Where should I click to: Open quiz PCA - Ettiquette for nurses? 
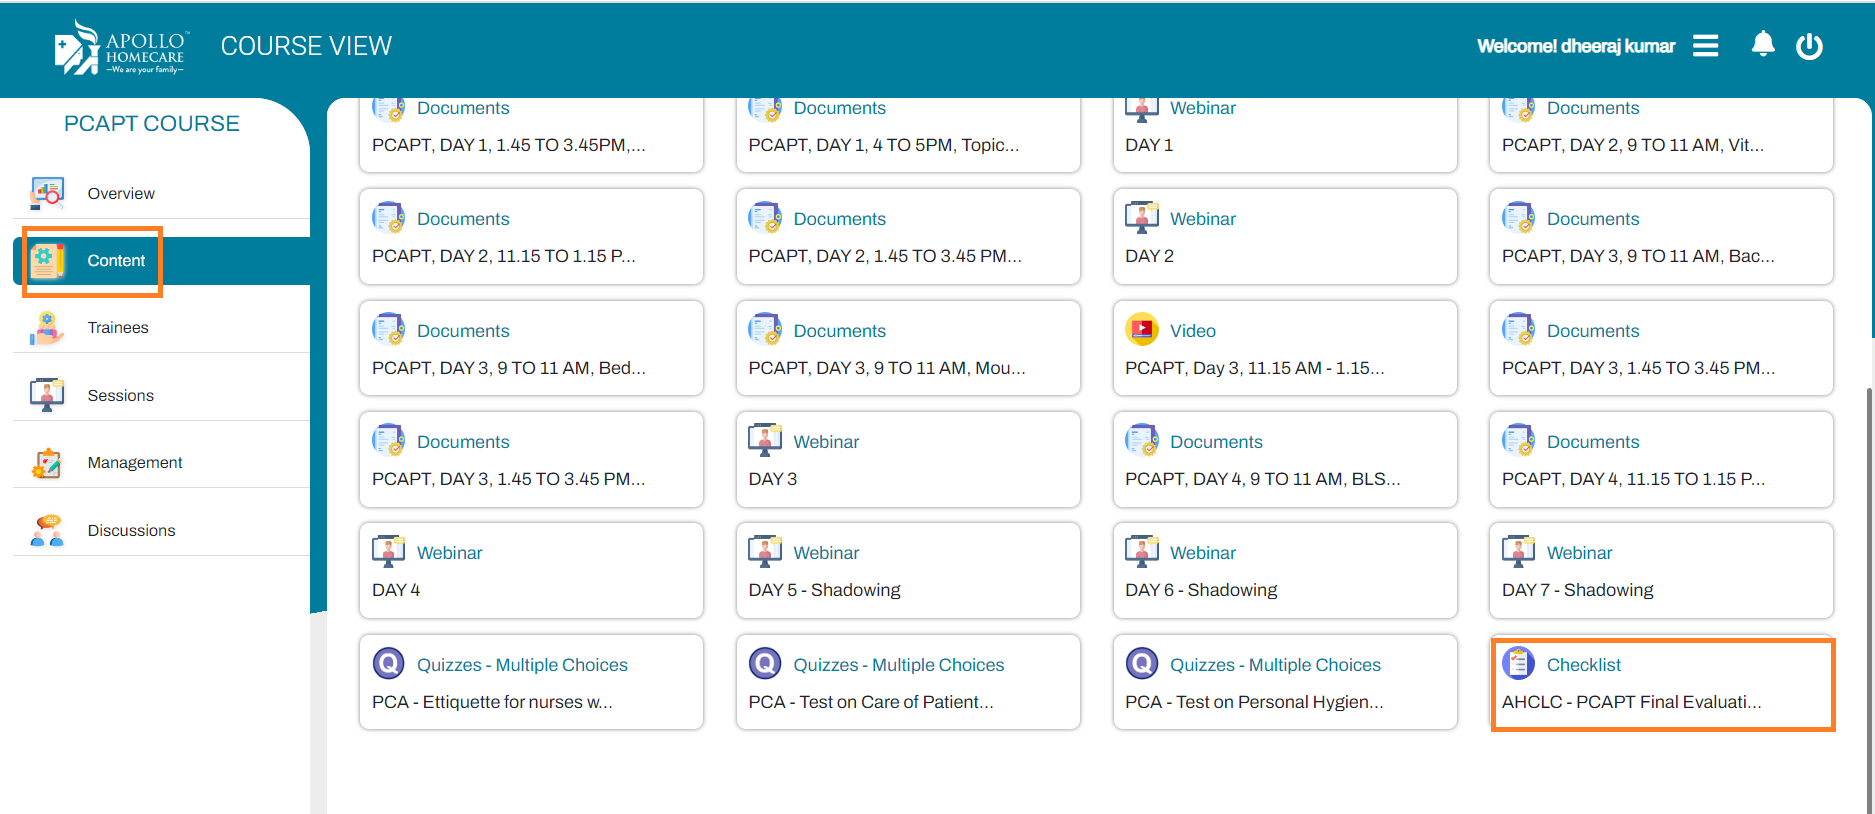point(530,683)
